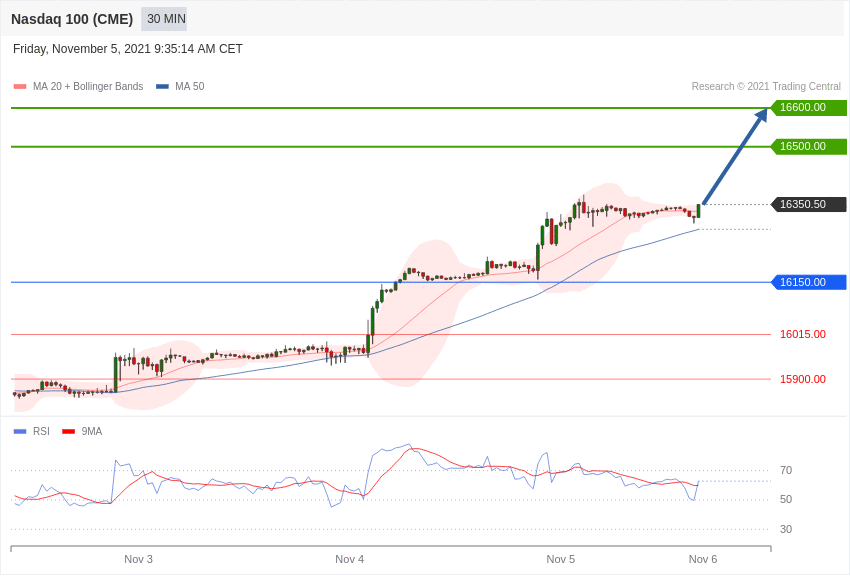This screenshot has width=850, height=576.
Task: Click the blue 16150.00 pivot tag
Action: 808,283
